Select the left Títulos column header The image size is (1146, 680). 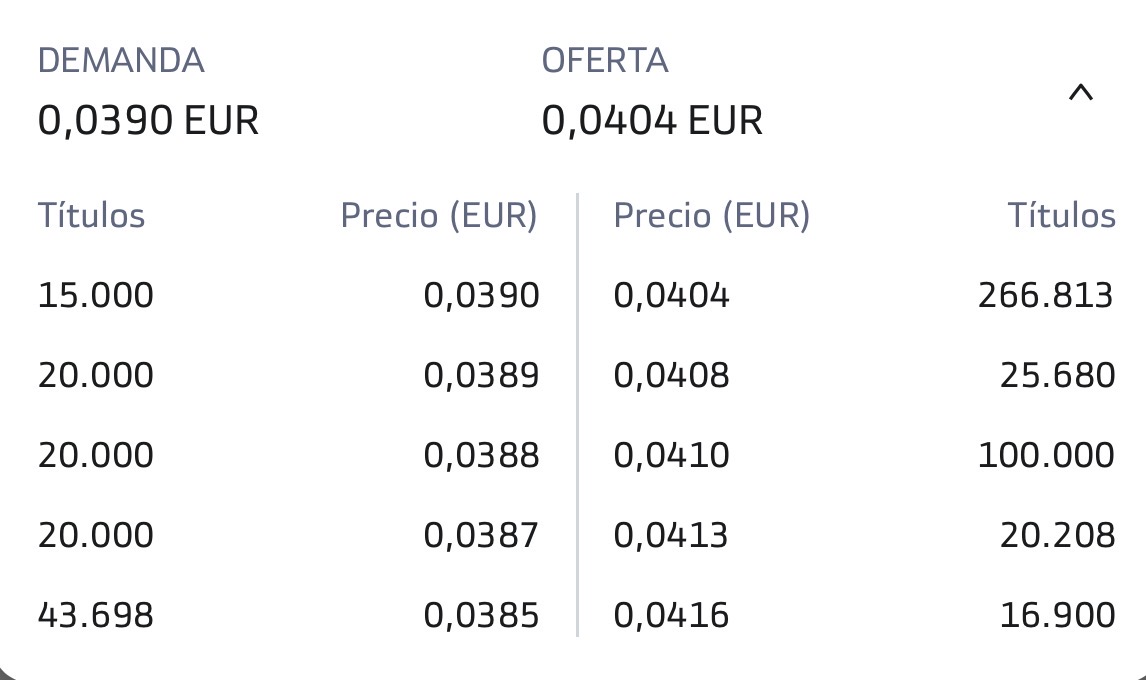pyautogui.click(x=91, y=216)
